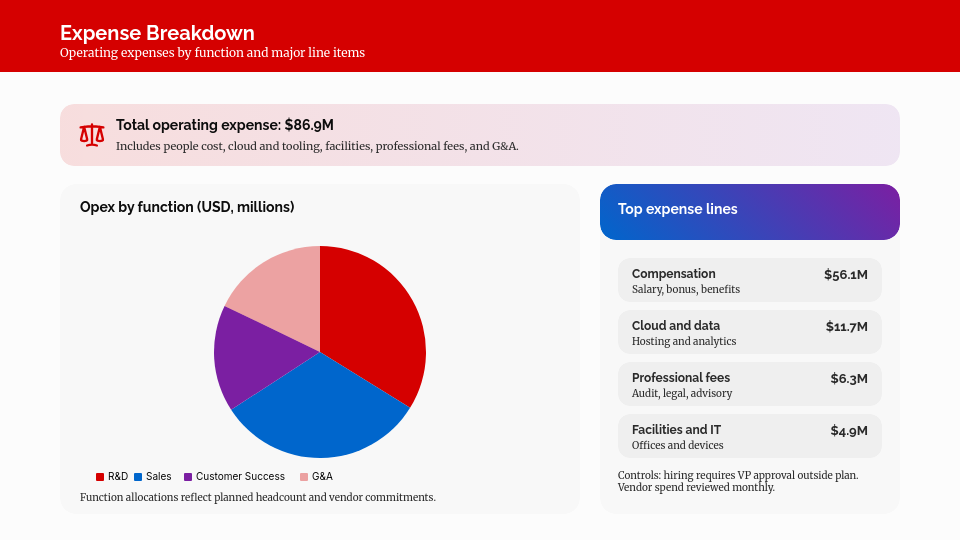Select the red R&D pie slice

[x=375, y=320]
